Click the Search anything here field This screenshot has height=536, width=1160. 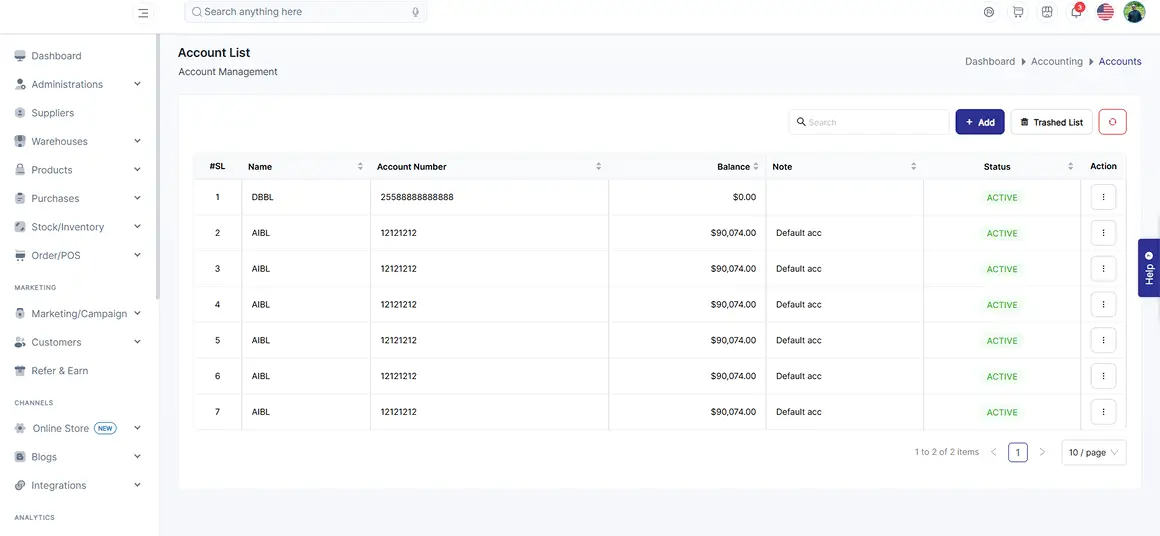point(306,12)
